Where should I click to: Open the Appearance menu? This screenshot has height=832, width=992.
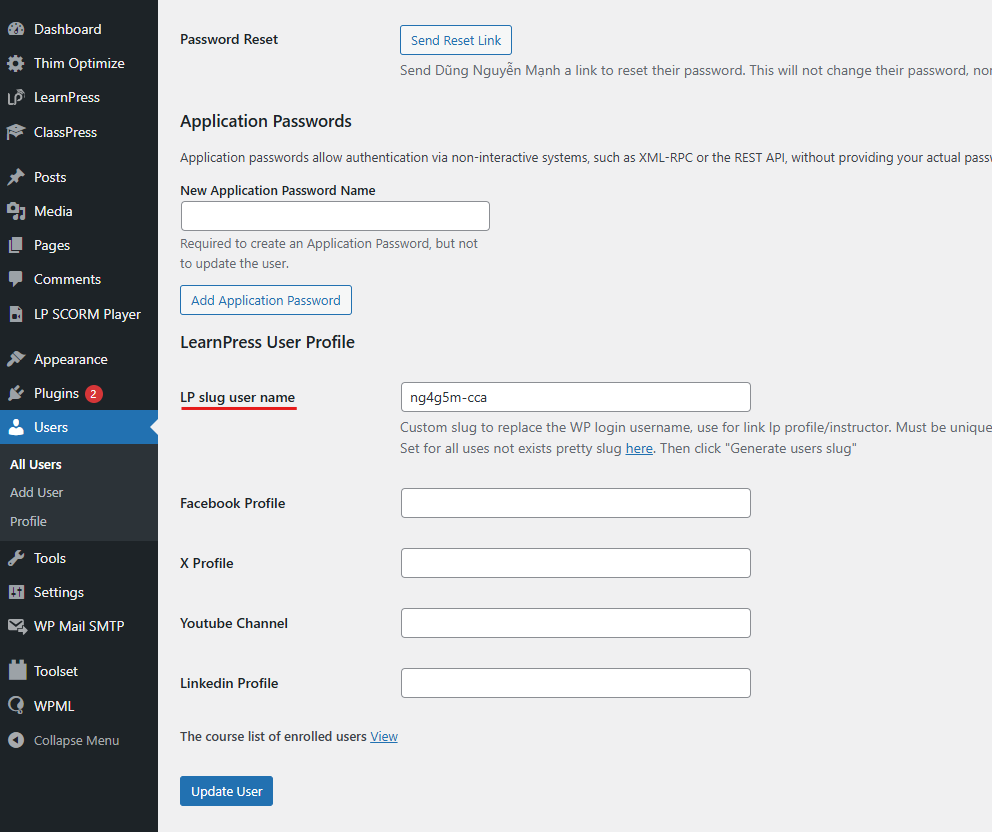click(x=70, y=359)
